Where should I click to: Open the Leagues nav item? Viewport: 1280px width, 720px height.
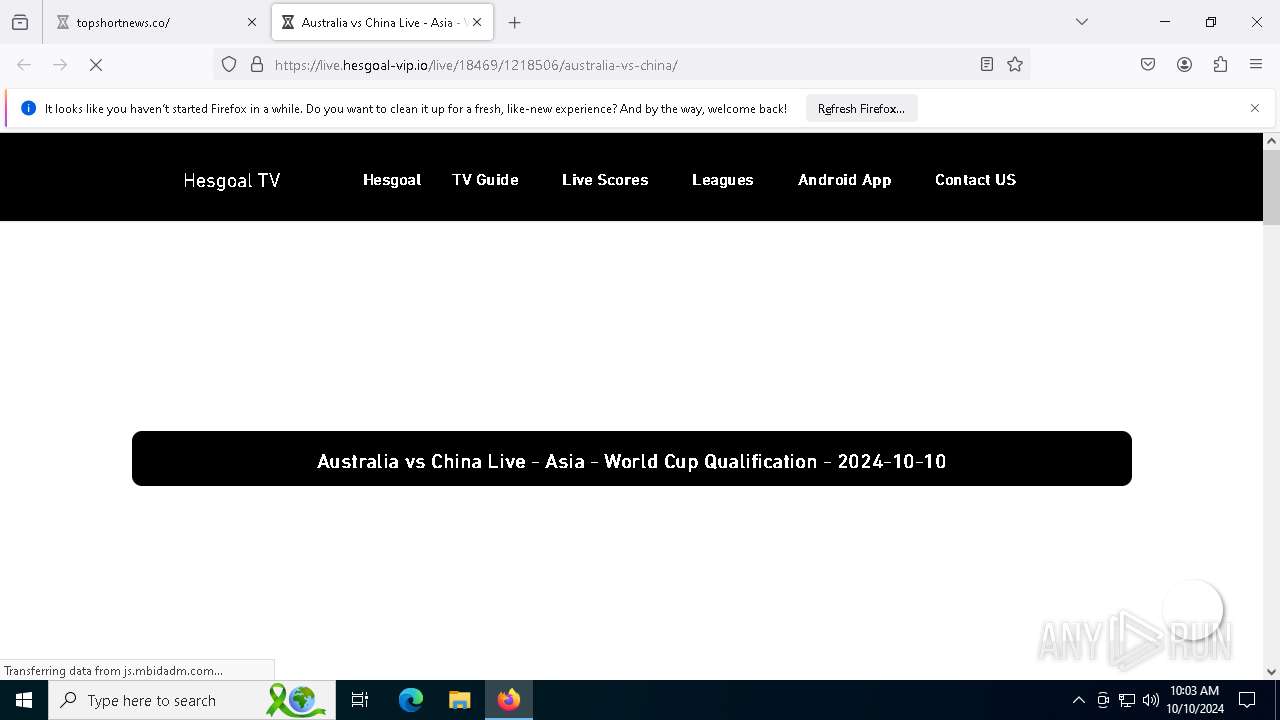(x=723, y=180)
